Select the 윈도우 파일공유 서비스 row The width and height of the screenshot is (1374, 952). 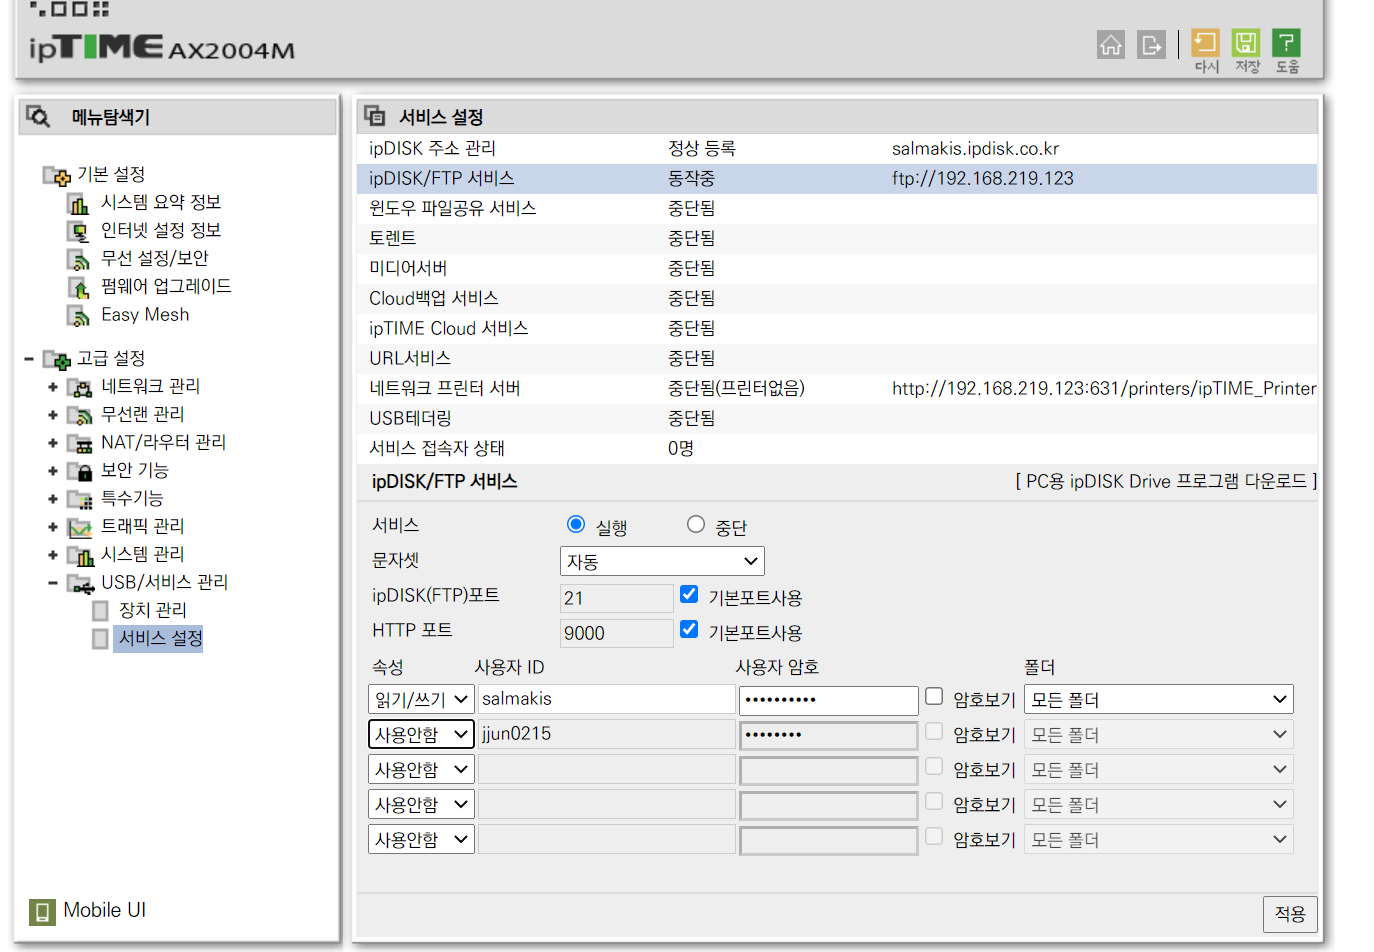coord(837,209)
